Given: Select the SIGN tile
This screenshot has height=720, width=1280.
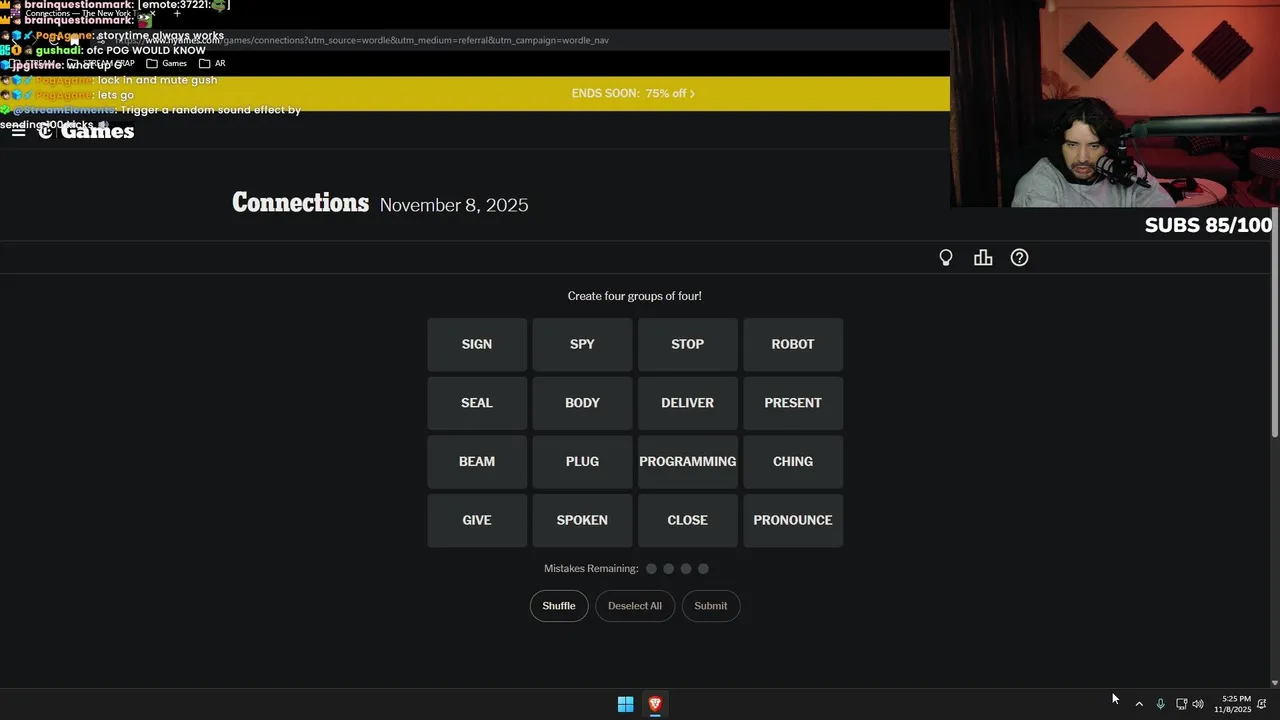Looking at the screenshot, I should point(477,344).
